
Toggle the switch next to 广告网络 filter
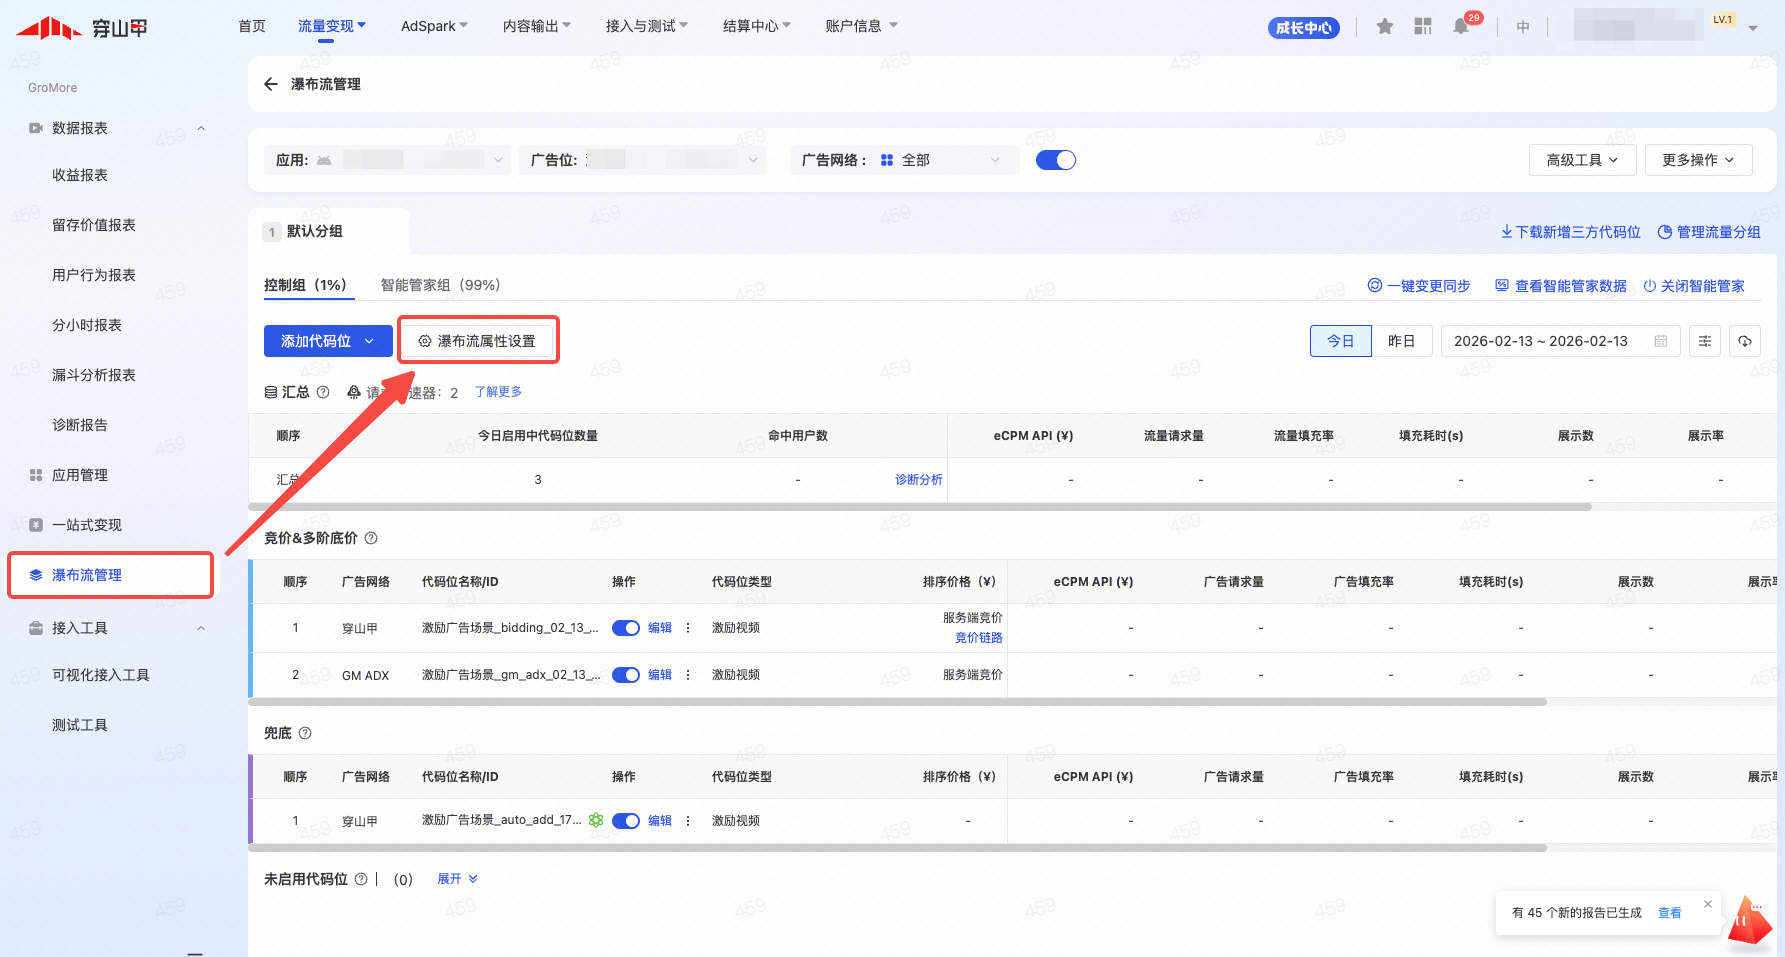click(1055, 160)
